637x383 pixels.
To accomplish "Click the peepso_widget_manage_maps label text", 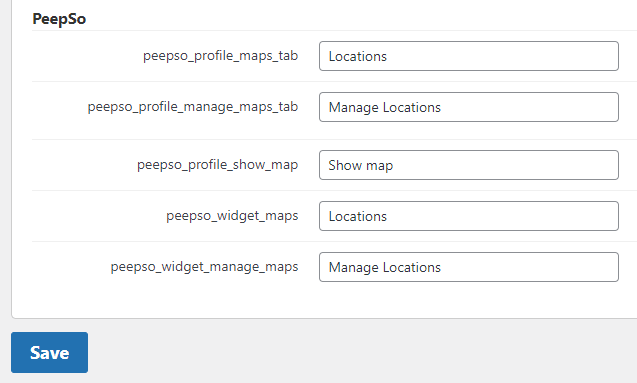I will 204,267.
